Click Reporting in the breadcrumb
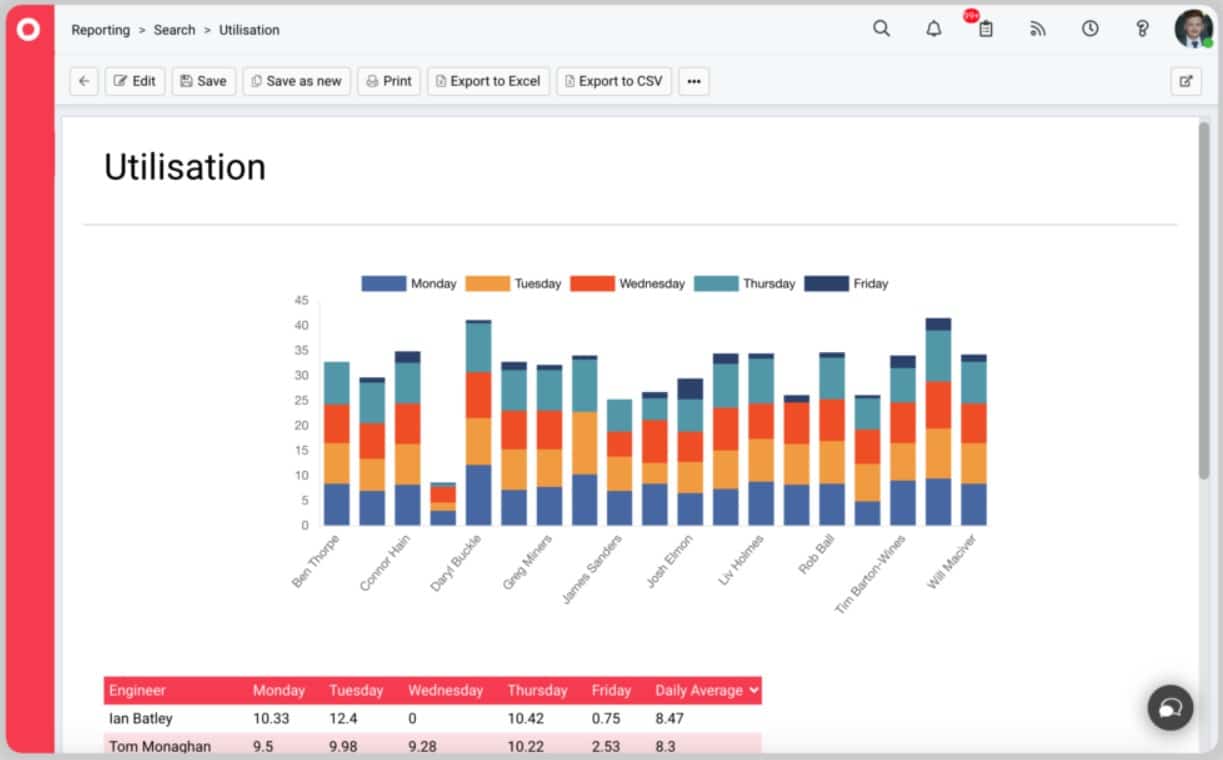Screen dimensions: 1223x760 (x=101, y=30)
